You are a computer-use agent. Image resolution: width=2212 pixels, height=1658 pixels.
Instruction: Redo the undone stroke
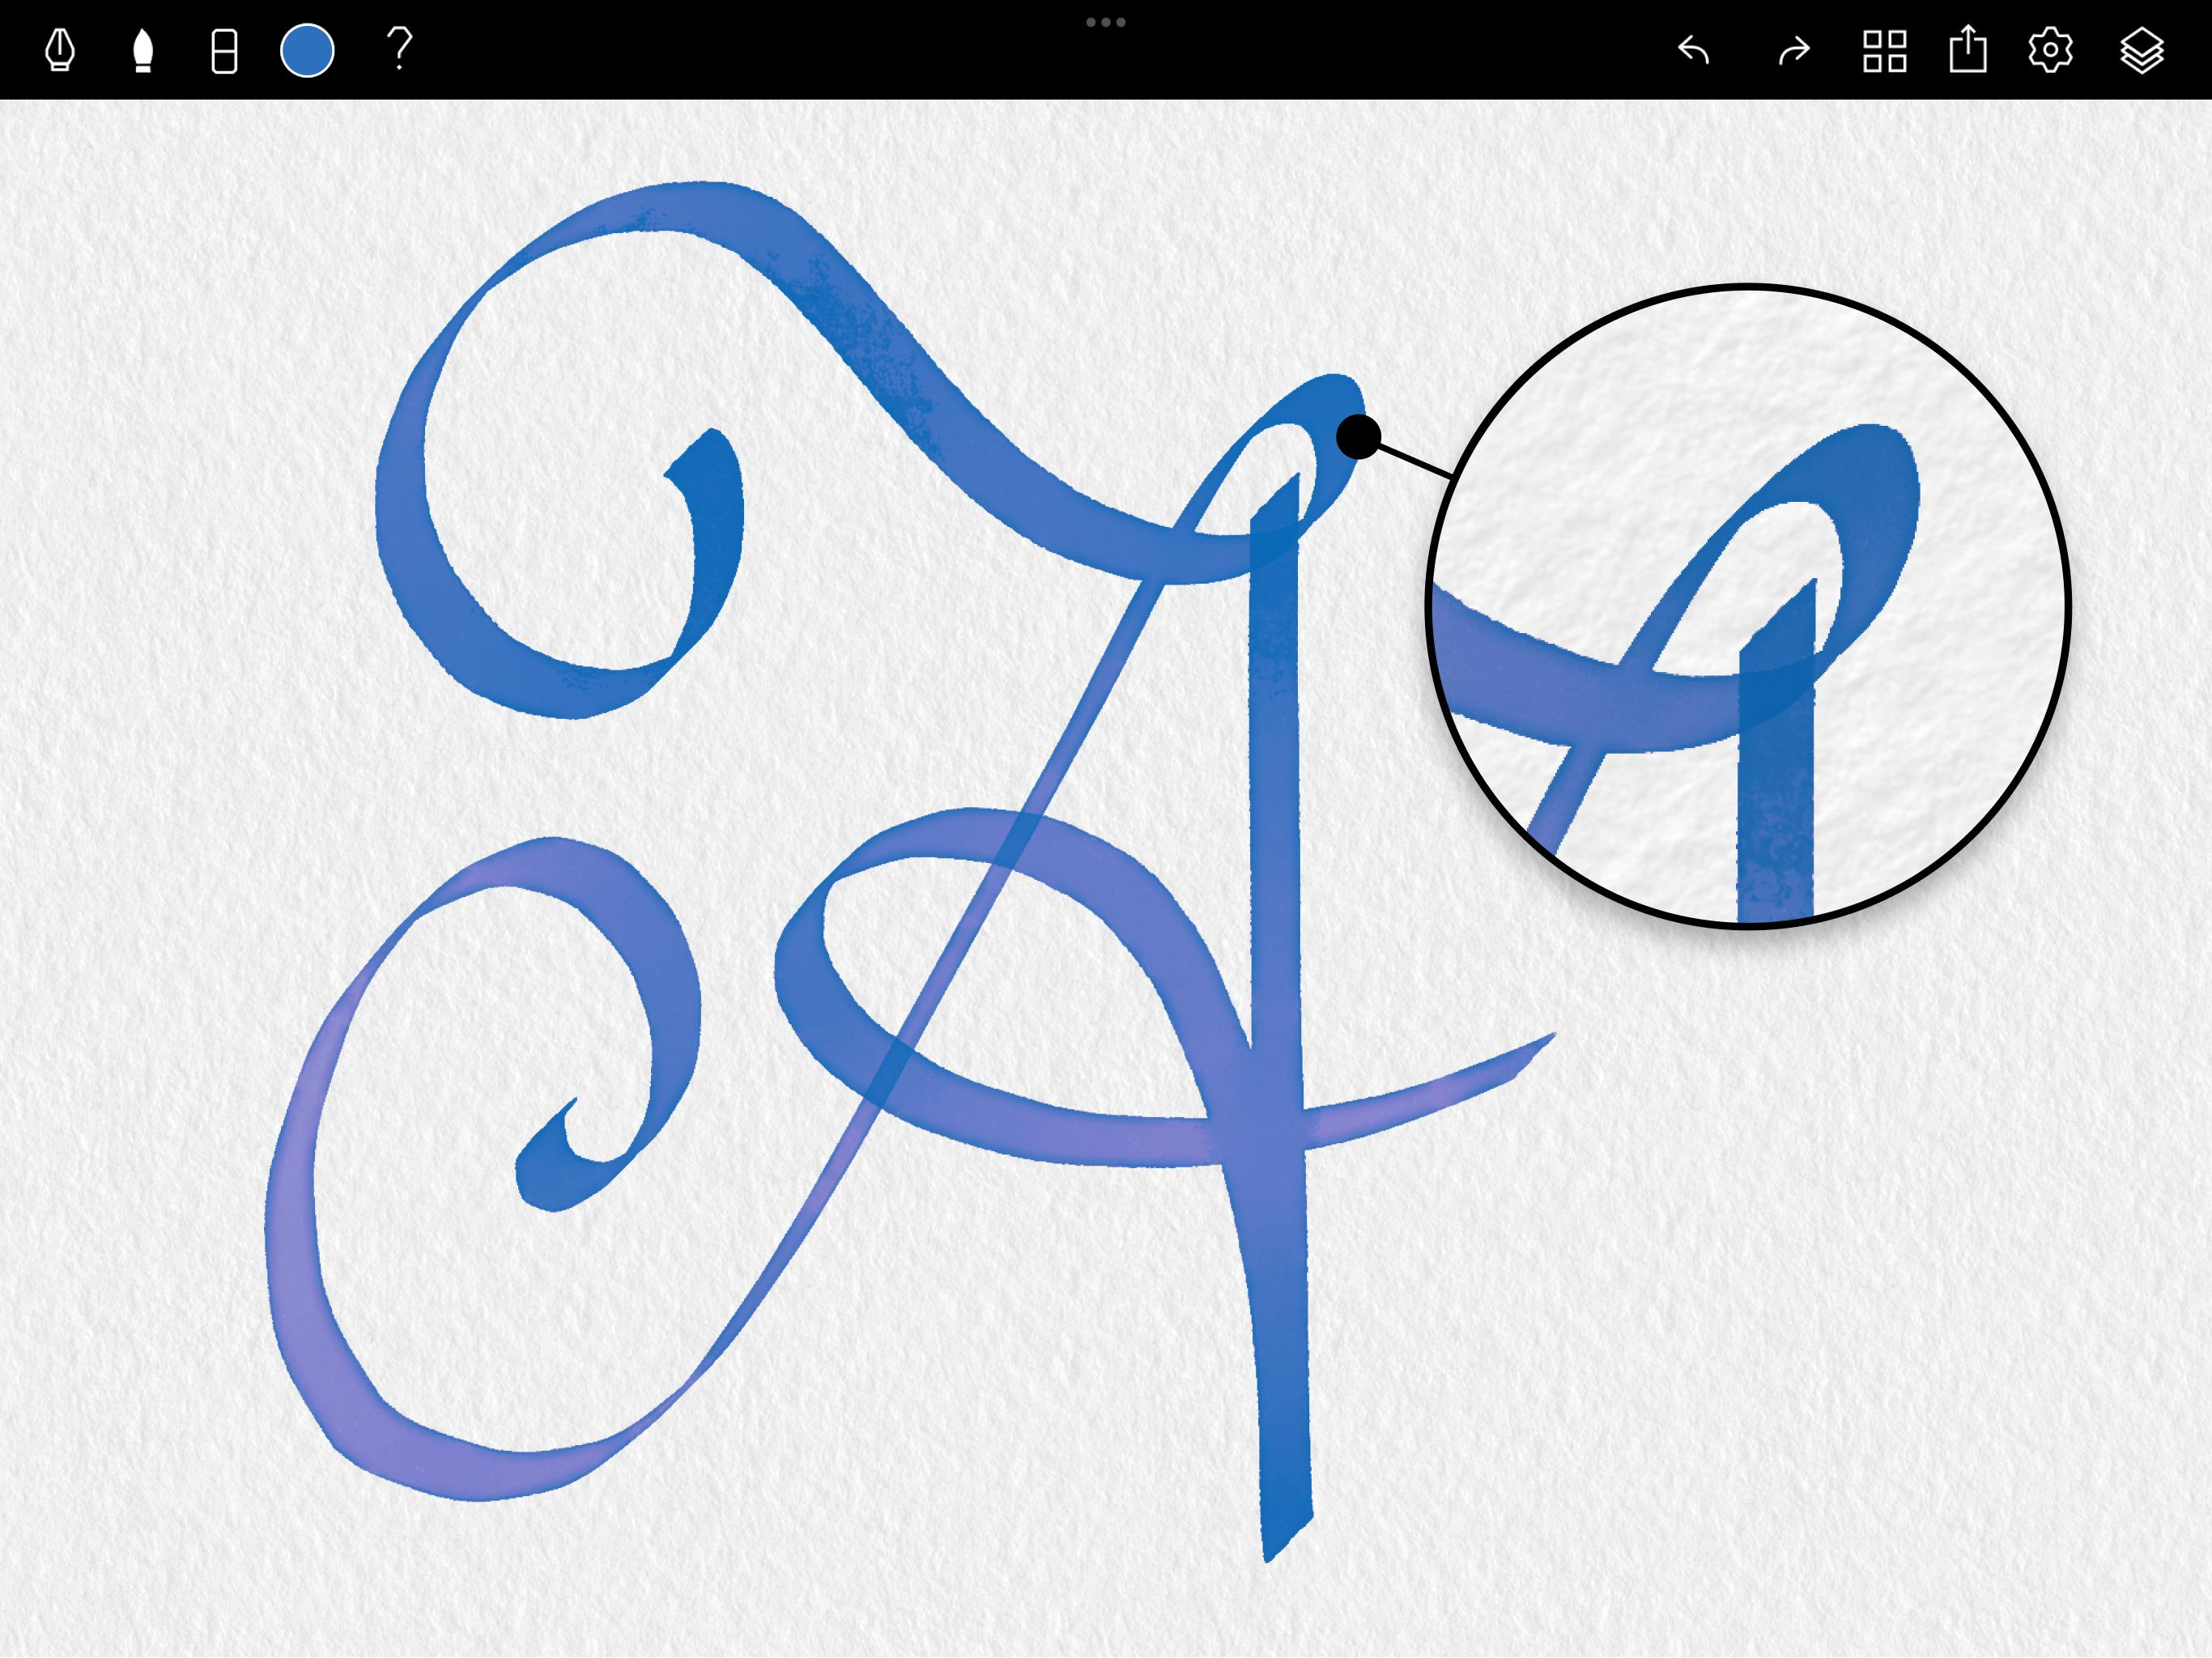(1794, 50)
